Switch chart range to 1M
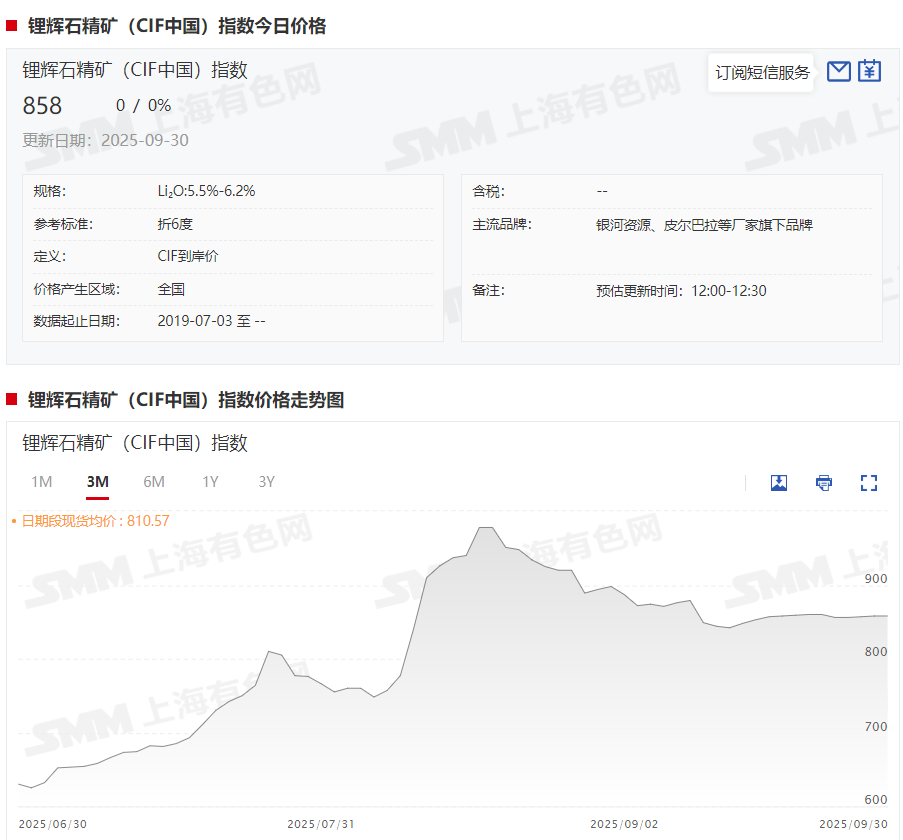This screenshot has height=840, width=903. pyautogui.click(x=41, y=482)
